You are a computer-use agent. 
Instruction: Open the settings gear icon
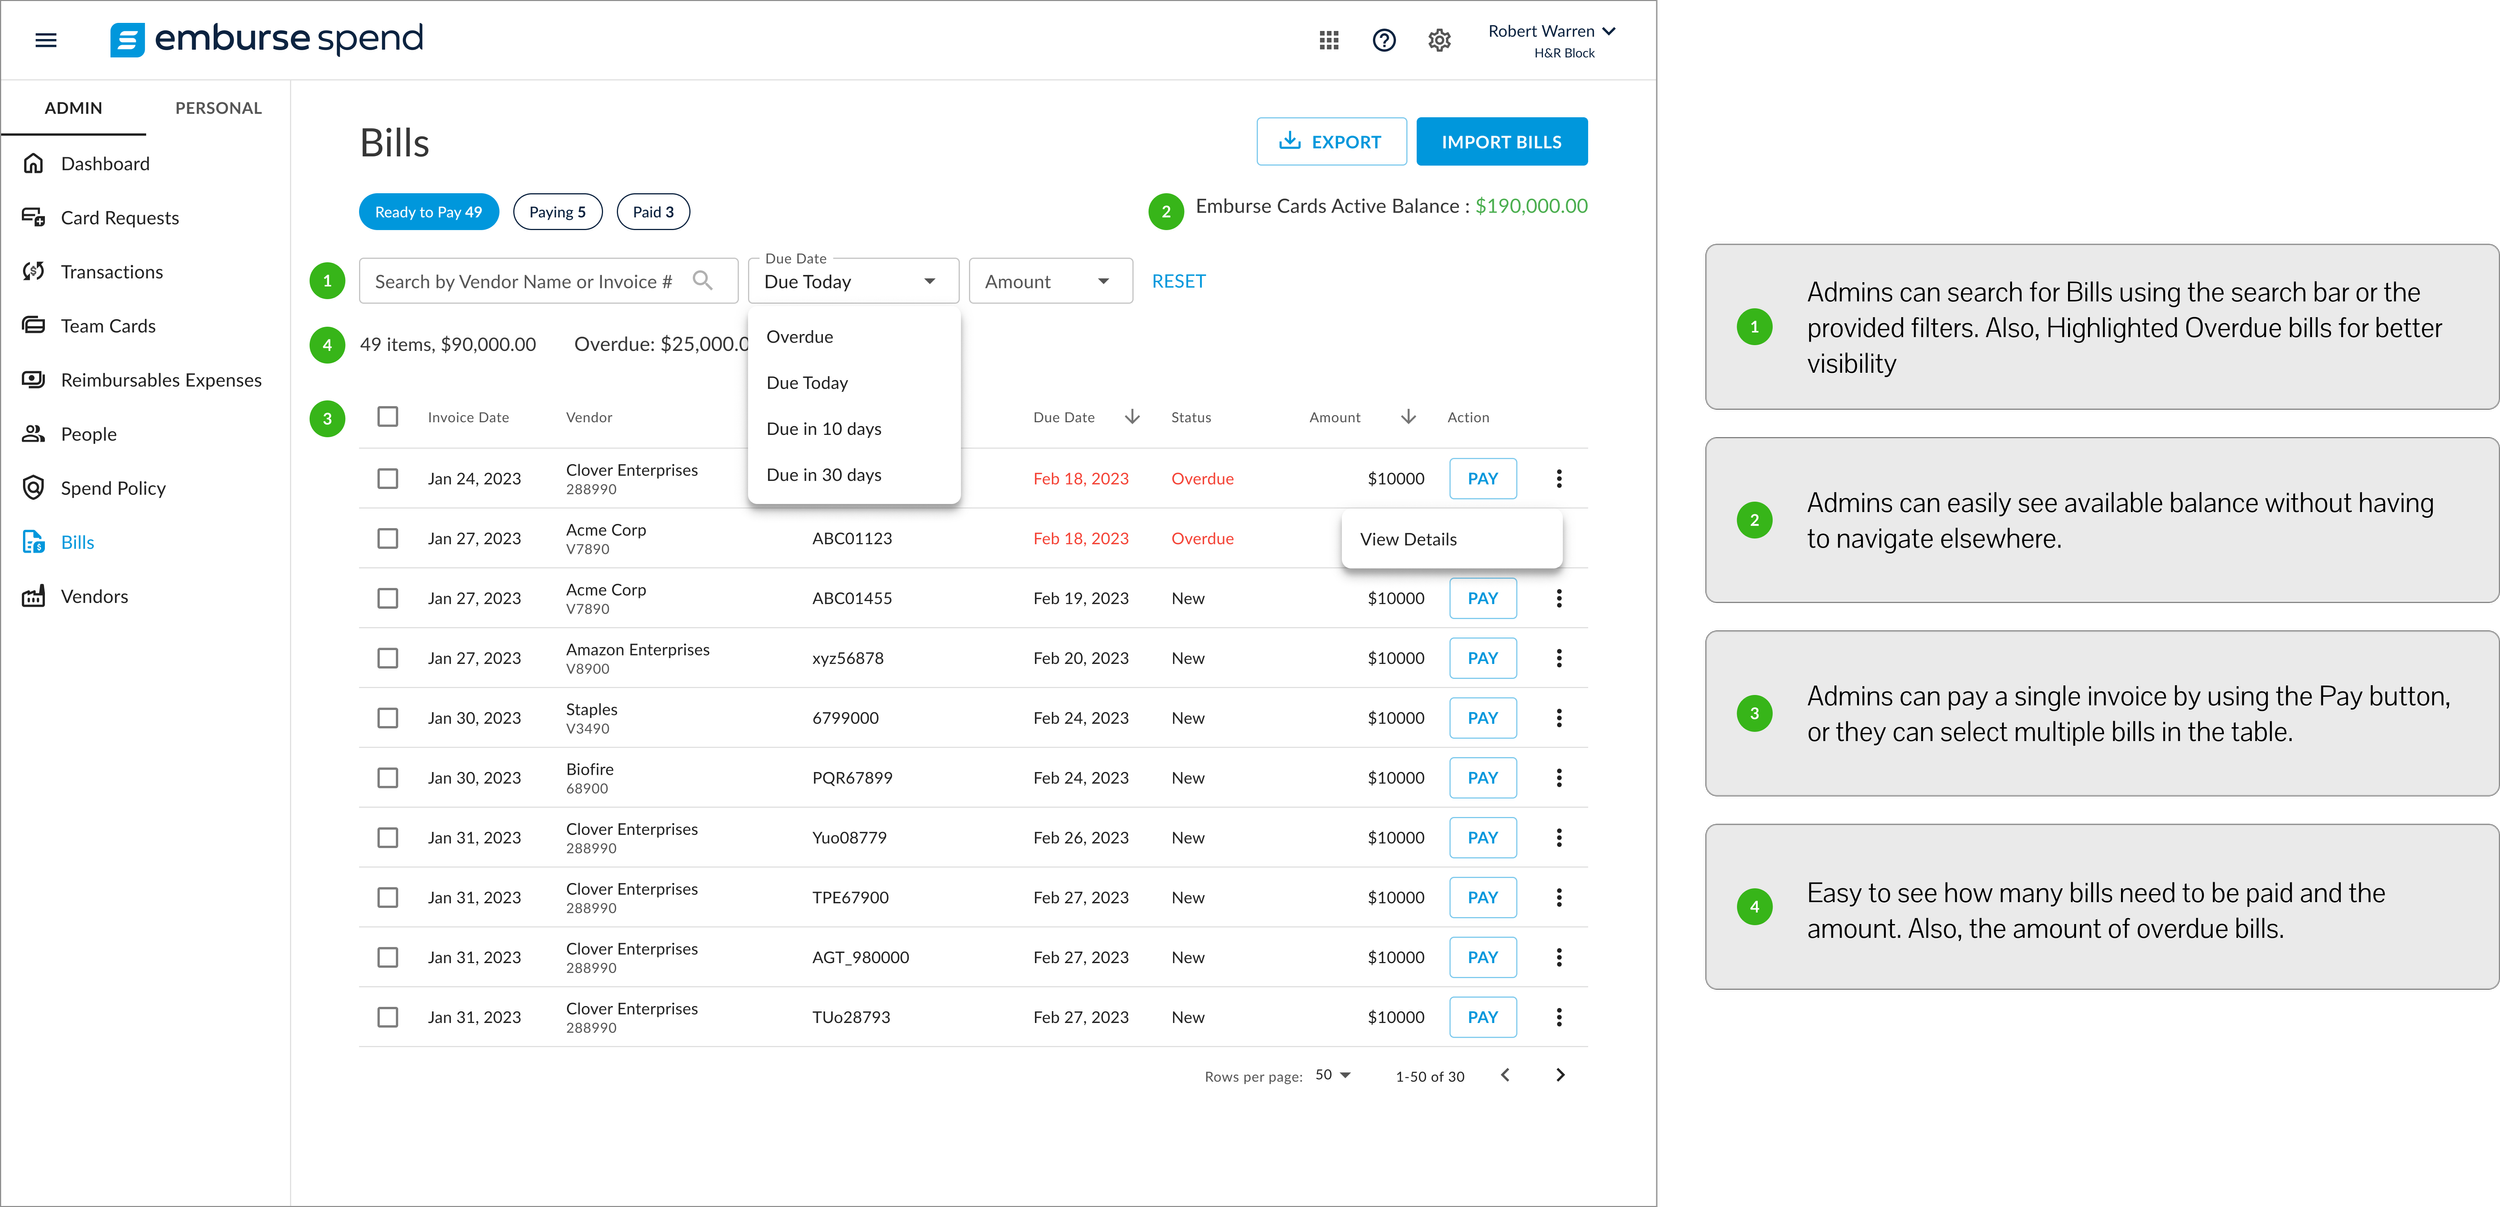pos(1438,40)
